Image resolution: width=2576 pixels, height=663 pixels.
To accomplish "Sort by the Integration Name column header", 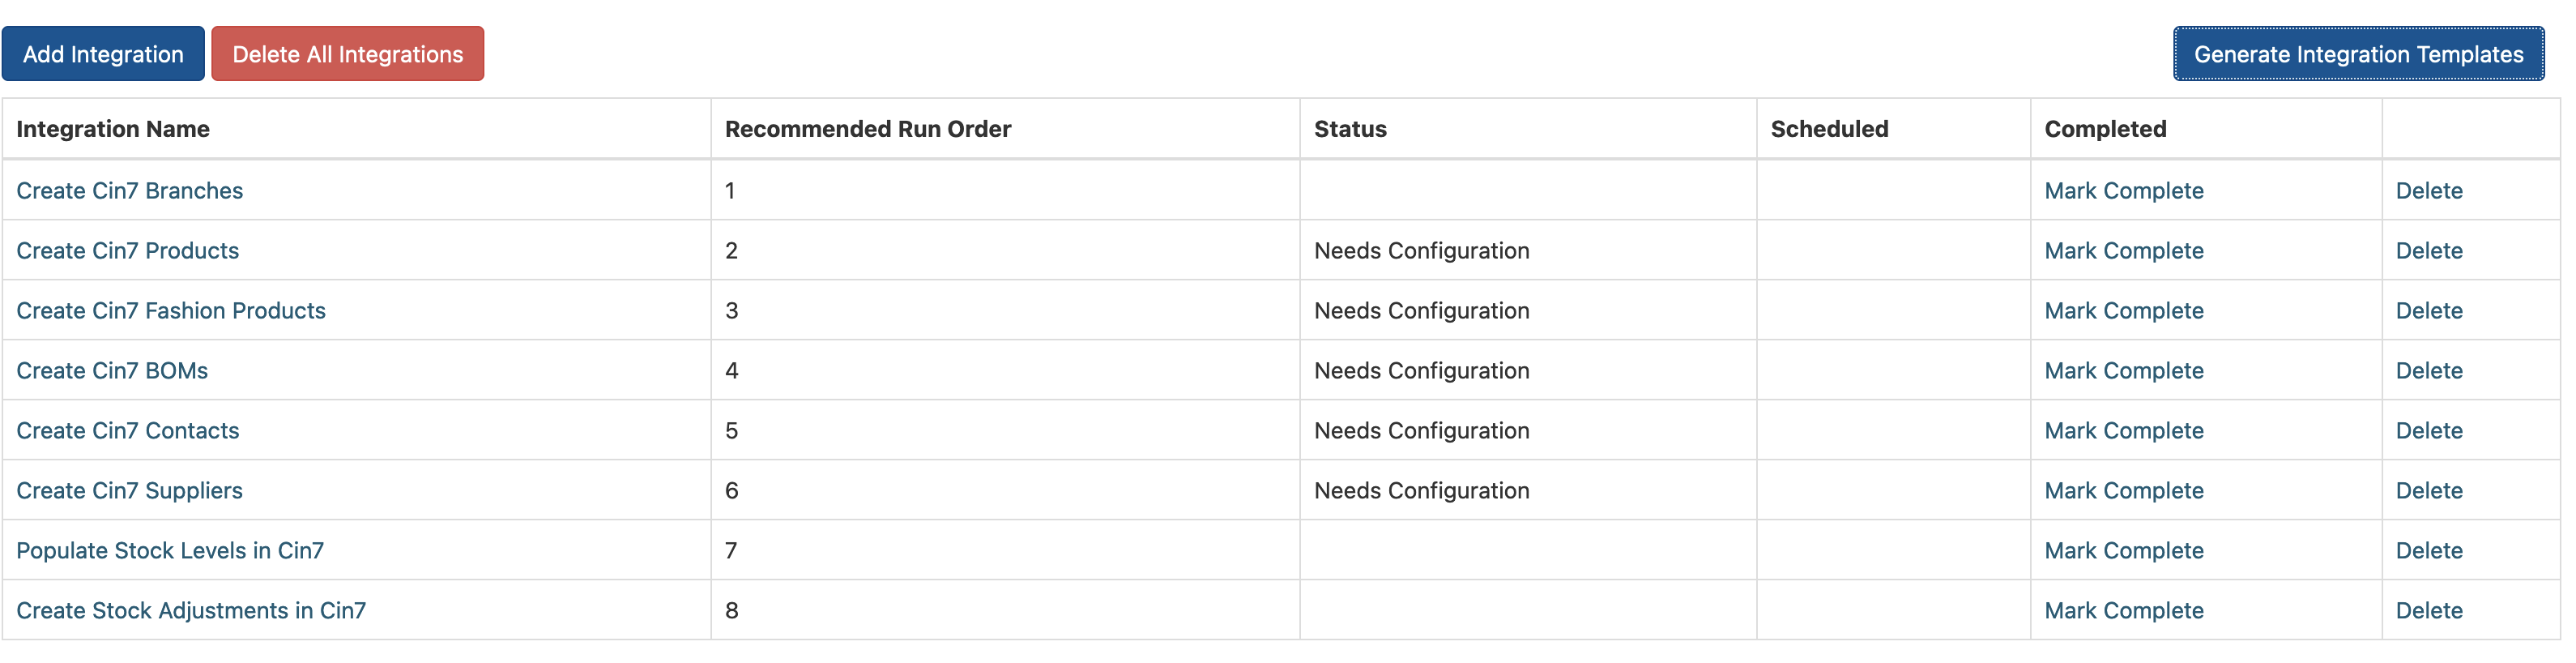I will tap(112, 128).
